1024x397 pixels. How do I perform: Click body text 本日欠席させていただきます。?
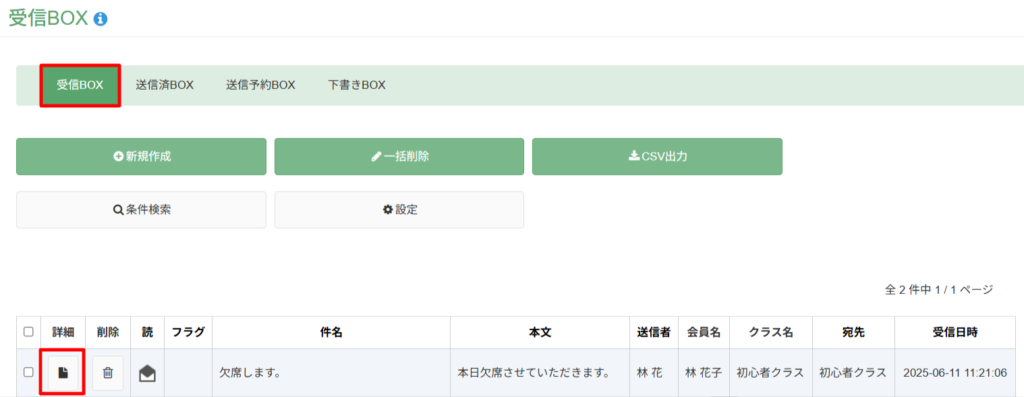[x=534, y=373]
